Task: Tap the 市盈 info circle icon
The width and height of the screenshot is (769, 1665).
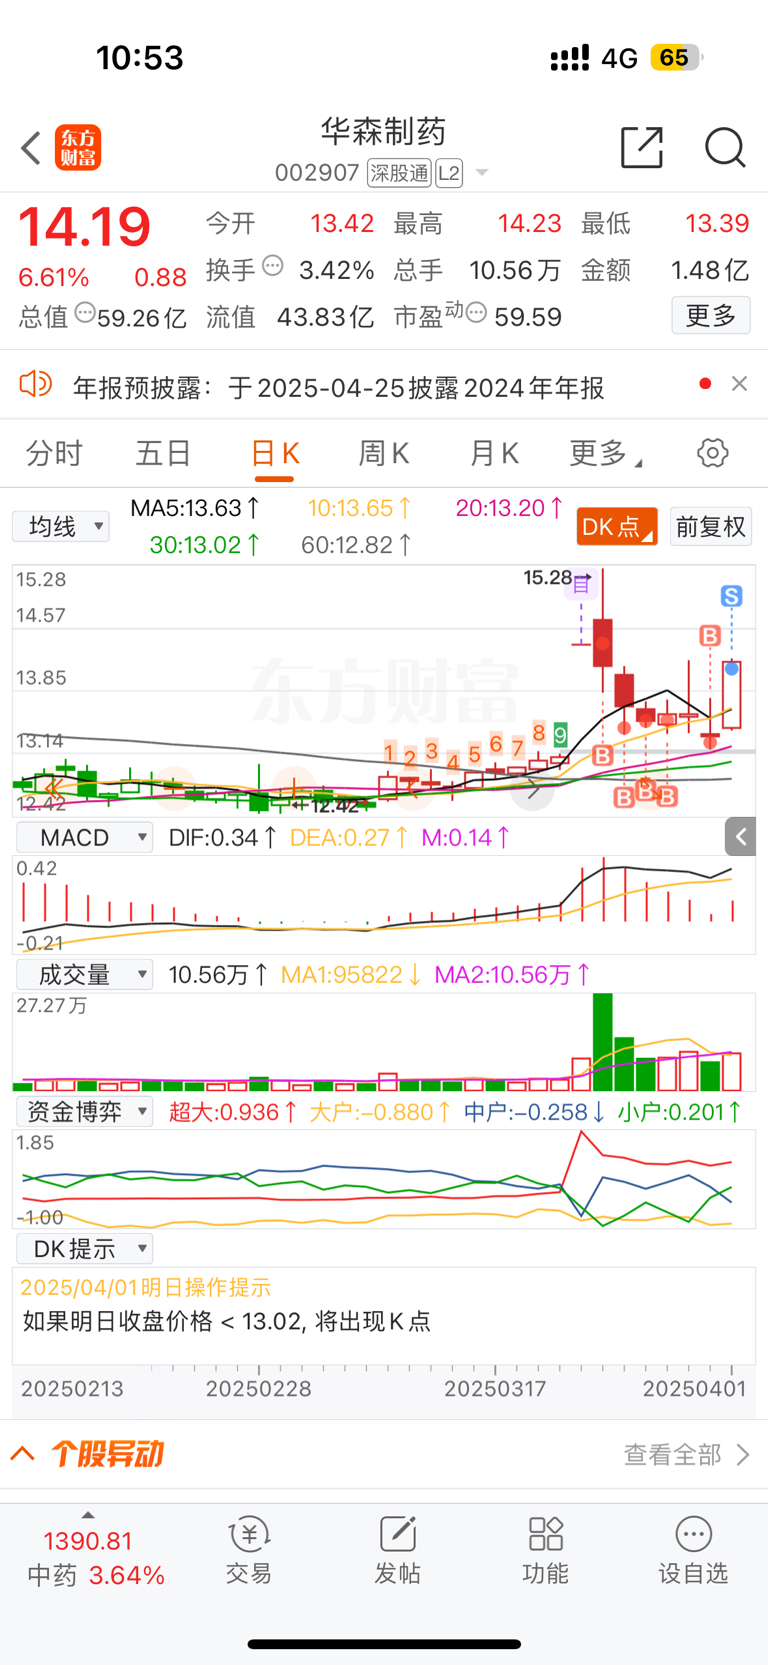Action: pos(477,314)
